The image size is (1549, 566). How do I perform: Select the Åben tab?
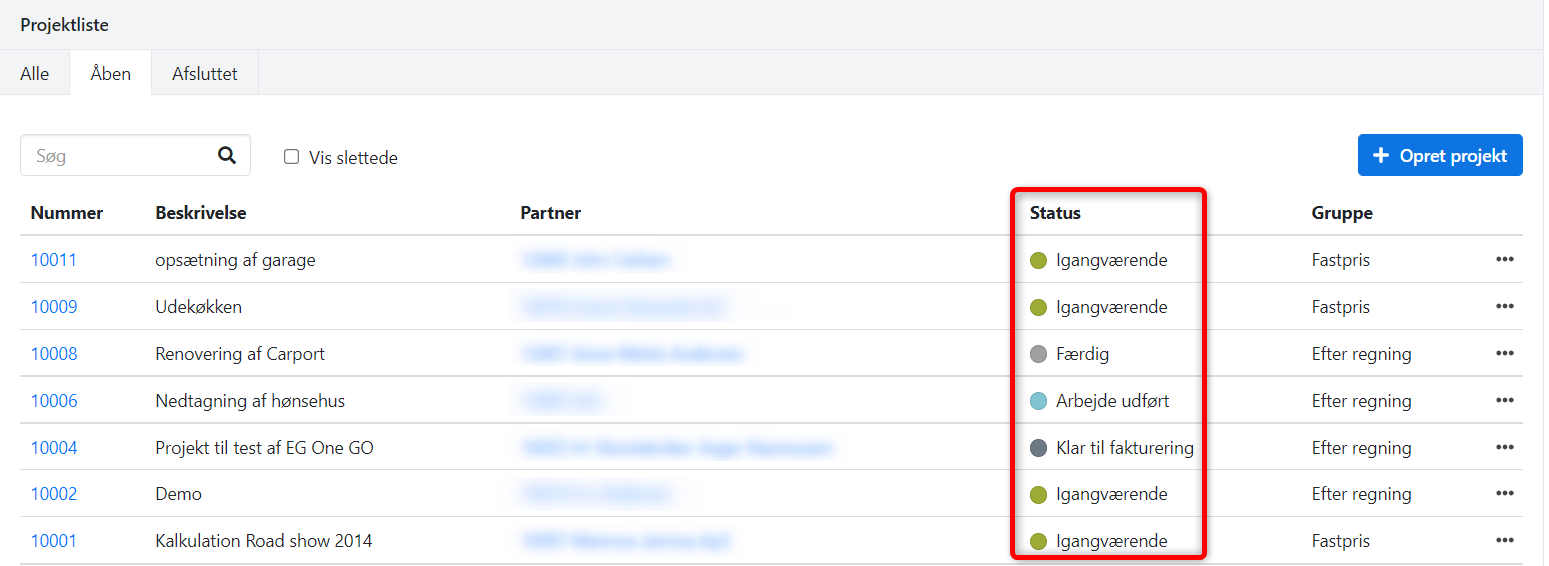[110, 74]
